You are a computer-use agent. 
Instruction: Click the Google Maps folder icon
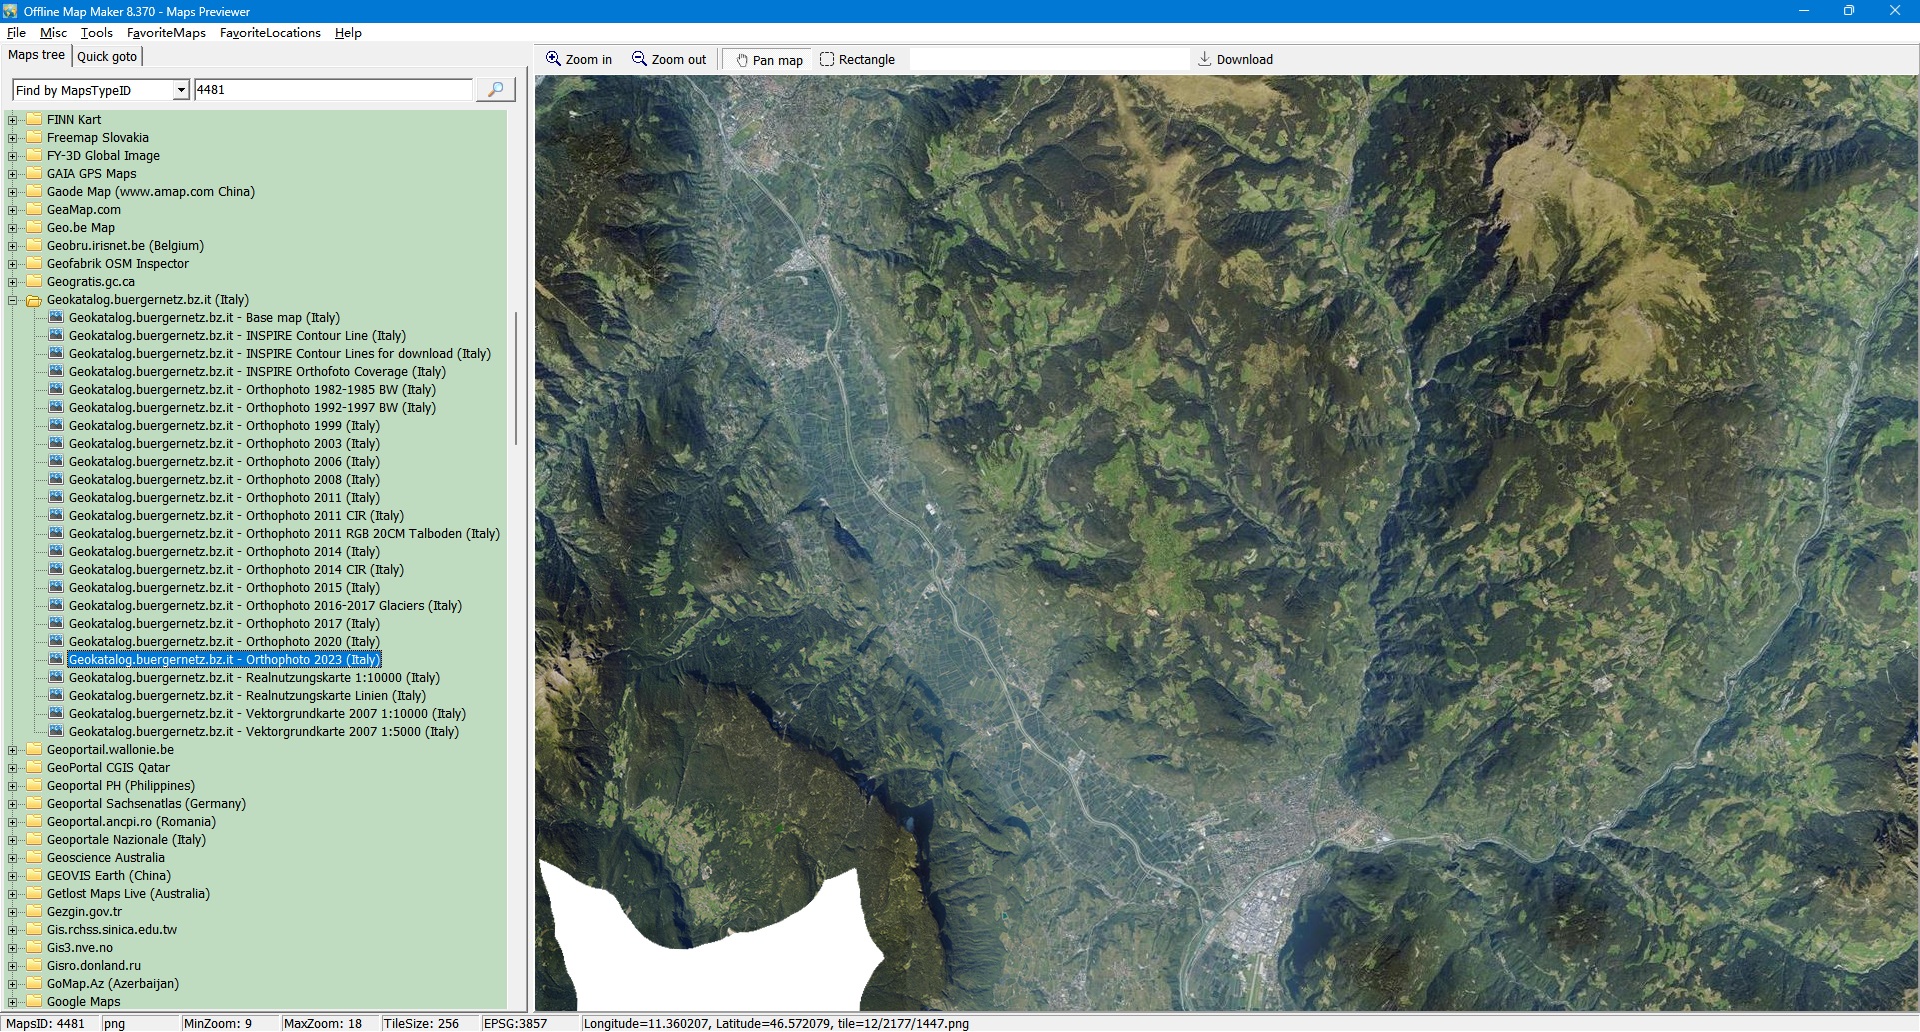click(34, 1002)
